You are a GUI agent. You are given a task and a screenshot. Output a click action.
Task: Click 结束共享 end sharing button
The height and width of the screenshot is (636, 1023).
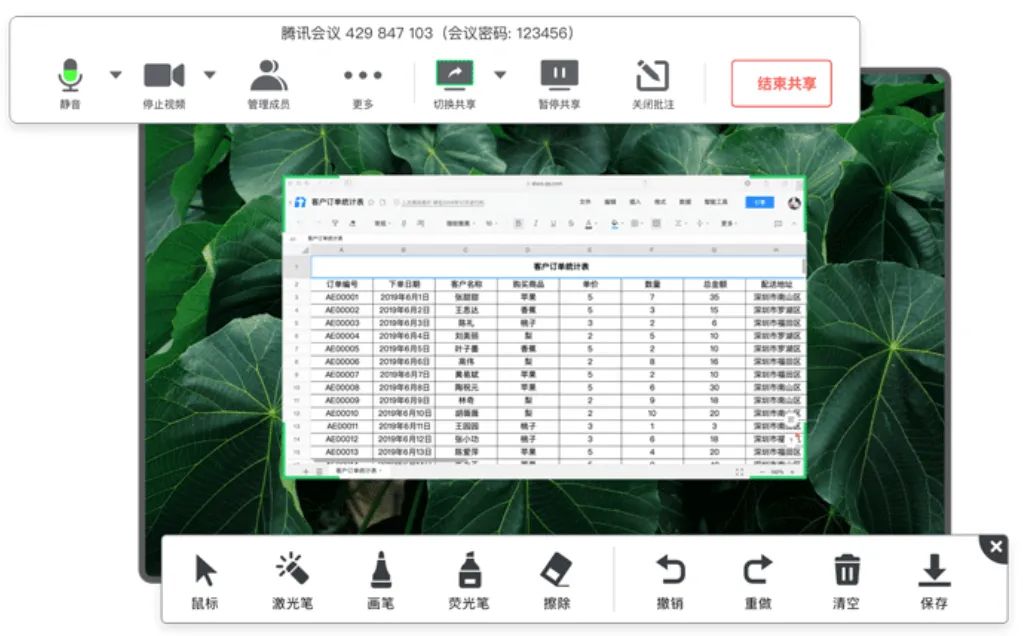coord(782,83)
